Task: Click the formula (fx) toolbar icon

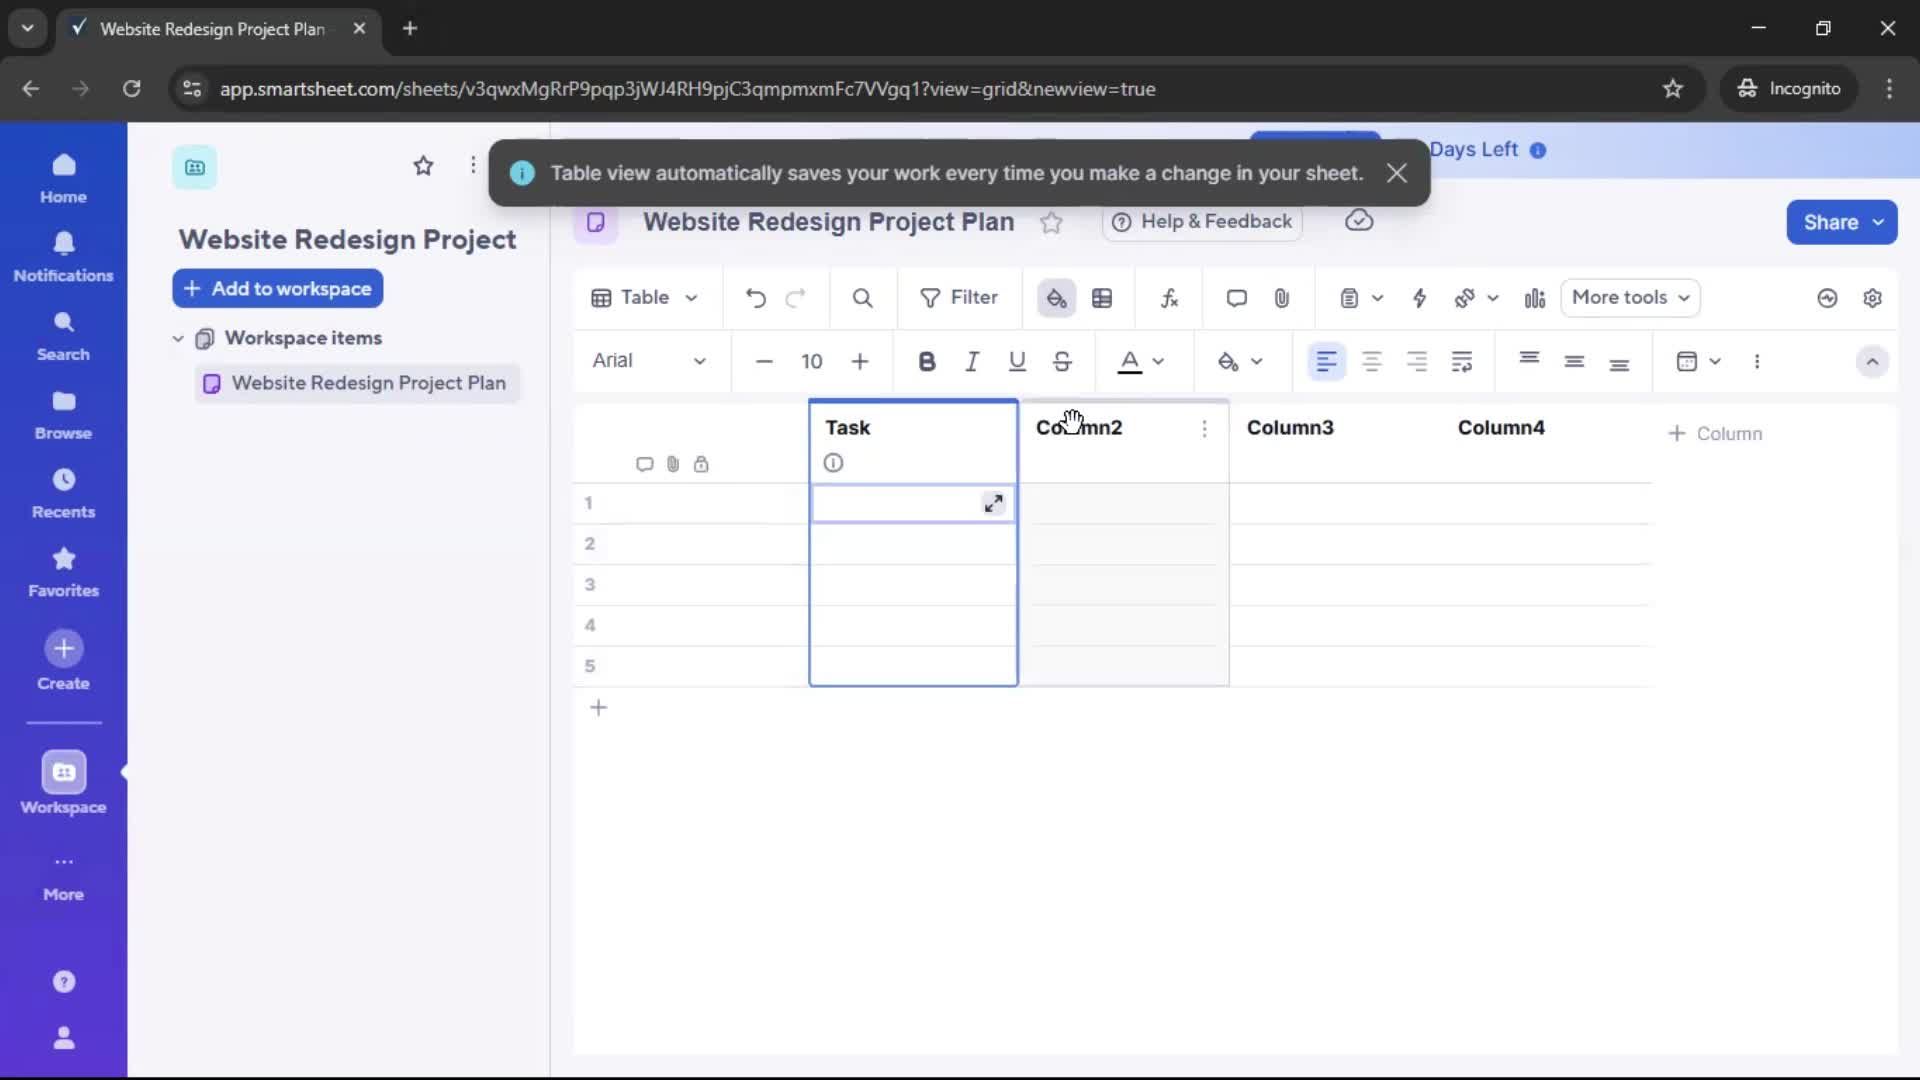Action: click(1170, 298)
